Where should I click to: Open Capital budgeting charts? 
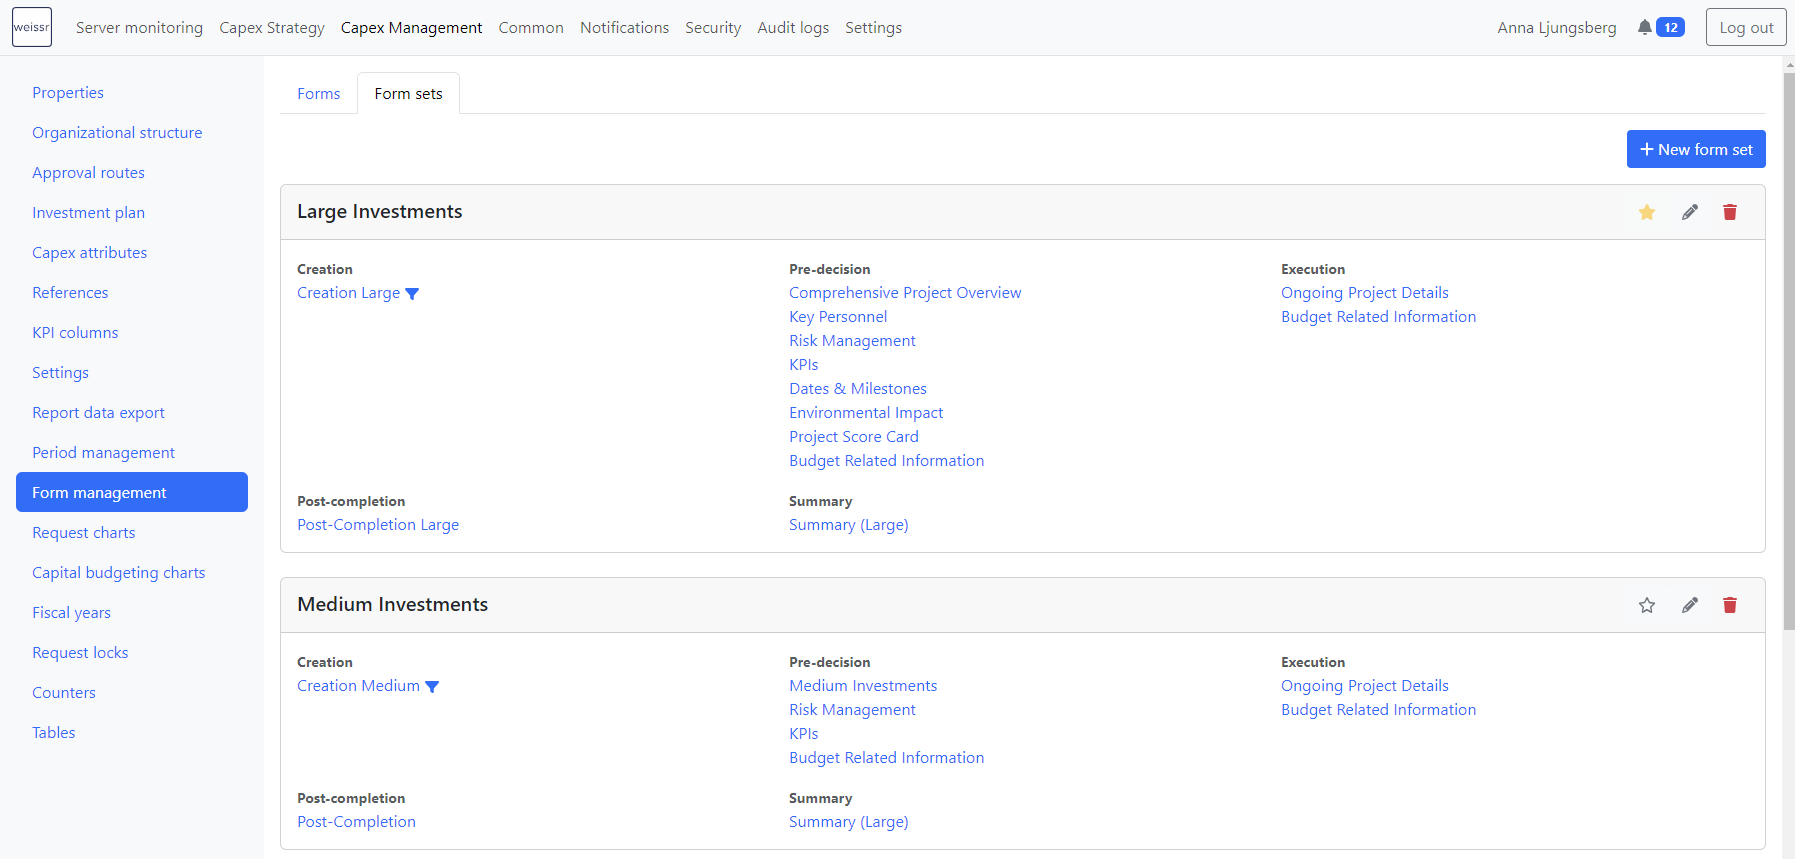click(118, 572)
